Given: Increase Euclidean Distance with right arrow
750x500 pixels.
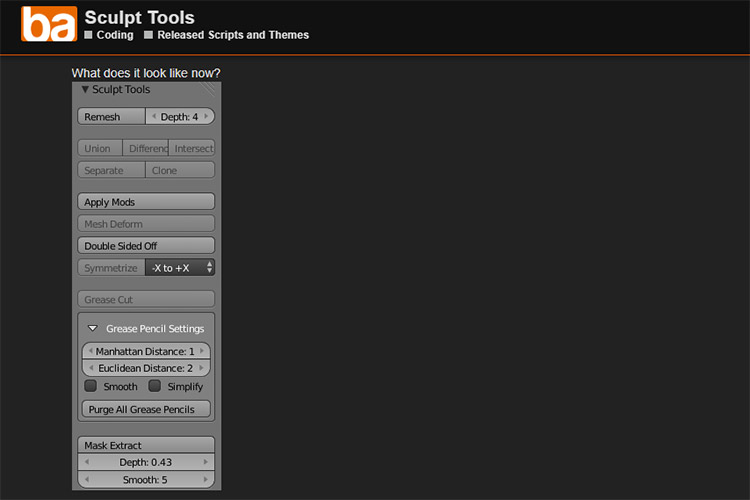Looking at the screenshot, I should [204, 368].
